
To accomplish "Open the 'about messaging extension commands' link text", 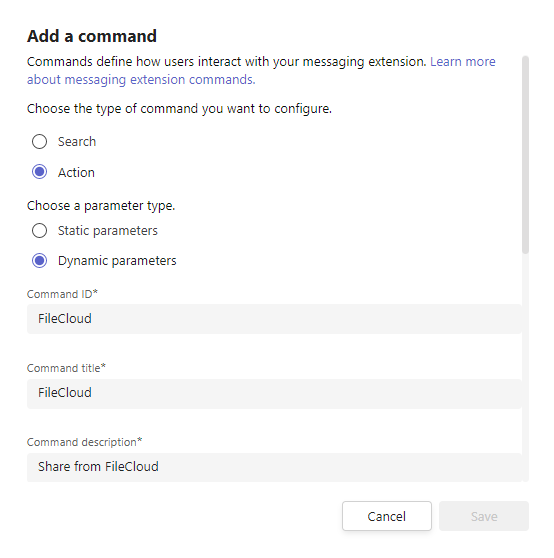I will click(x=141, y=80).
